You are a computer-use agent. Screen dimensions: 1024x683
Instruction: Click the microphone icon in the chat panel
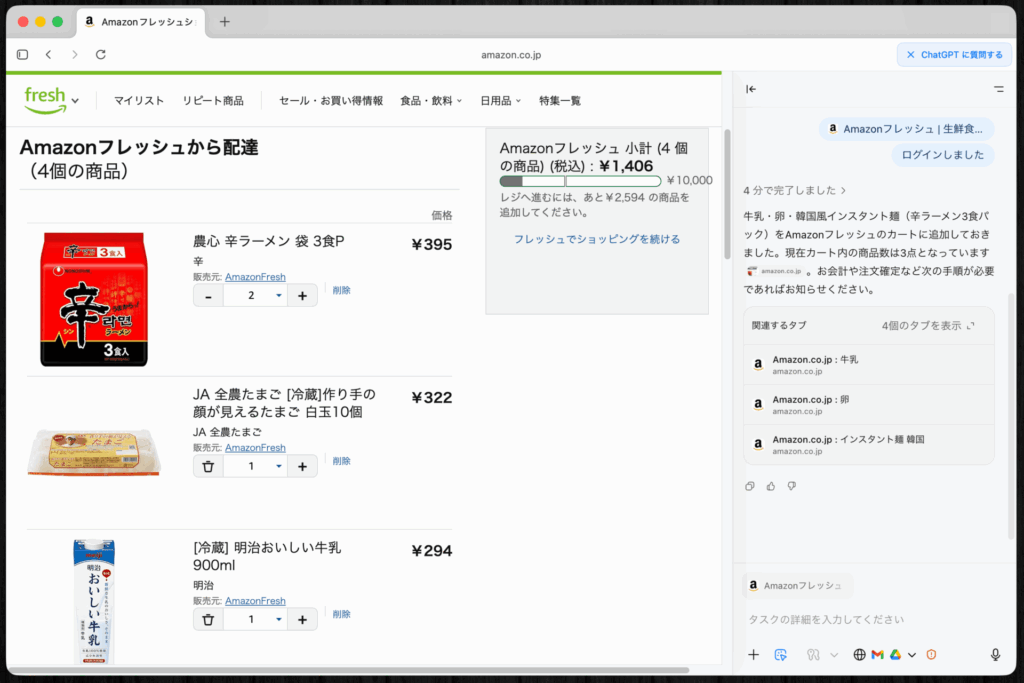click(995, 655)
